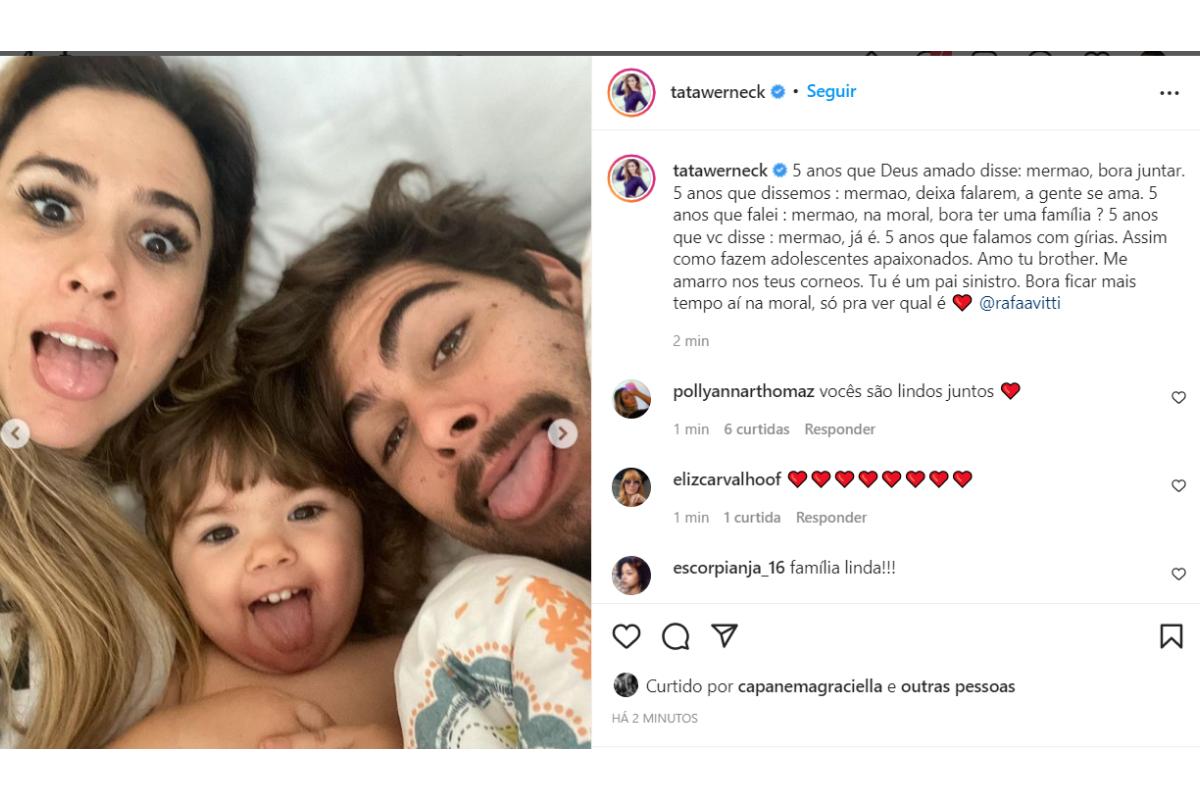Open the comment bubble icon
This screenshot has height=800, width=1200.
click(x=676, y=636)
